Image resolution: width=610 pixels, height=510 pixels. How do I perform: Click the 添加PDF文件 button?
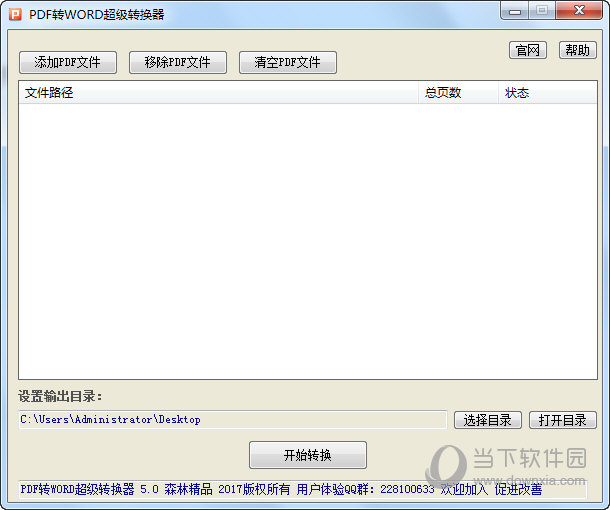pyautogui.click(x=68, y=62)
